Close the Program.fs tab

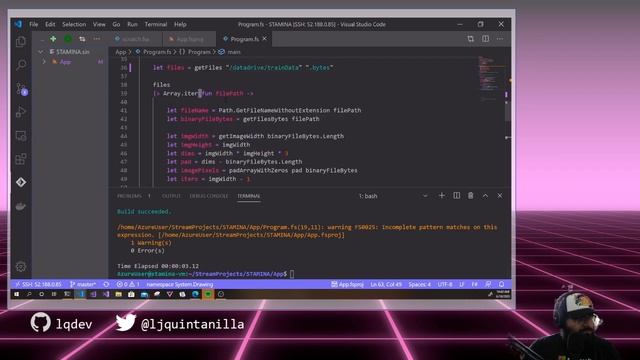[x=264, y=39]
